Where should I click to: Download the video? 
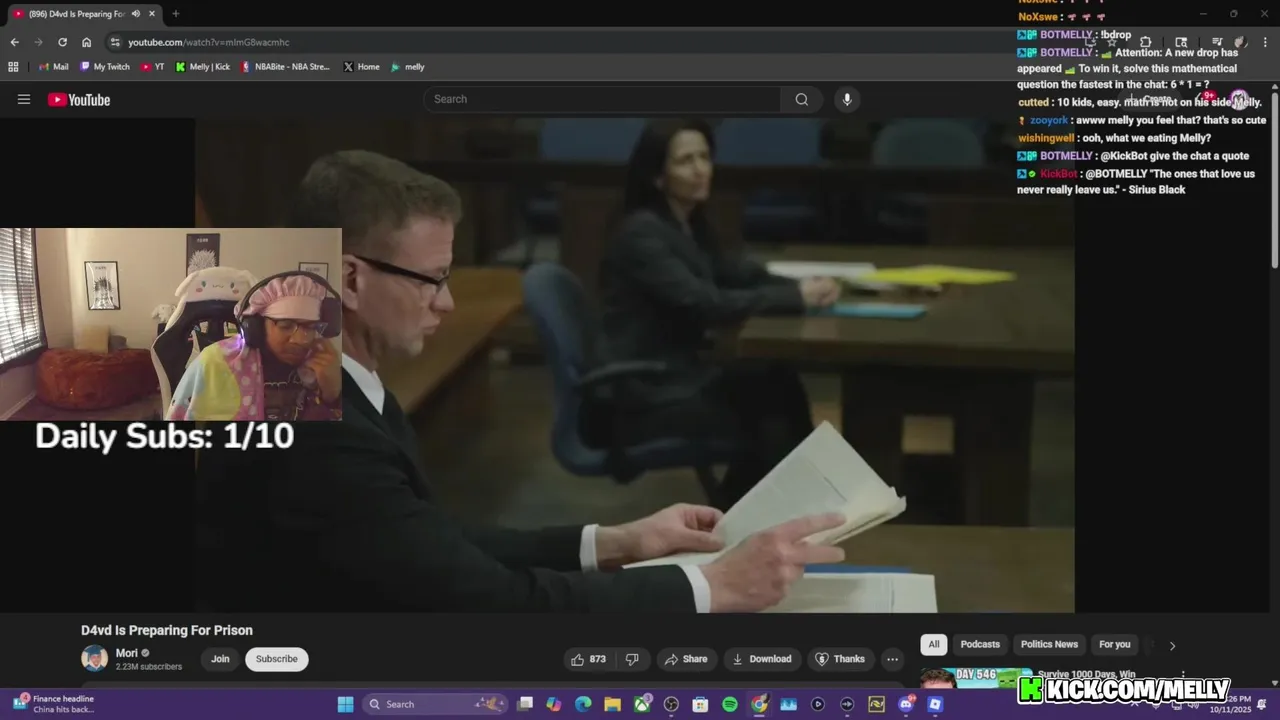(762, 659)
